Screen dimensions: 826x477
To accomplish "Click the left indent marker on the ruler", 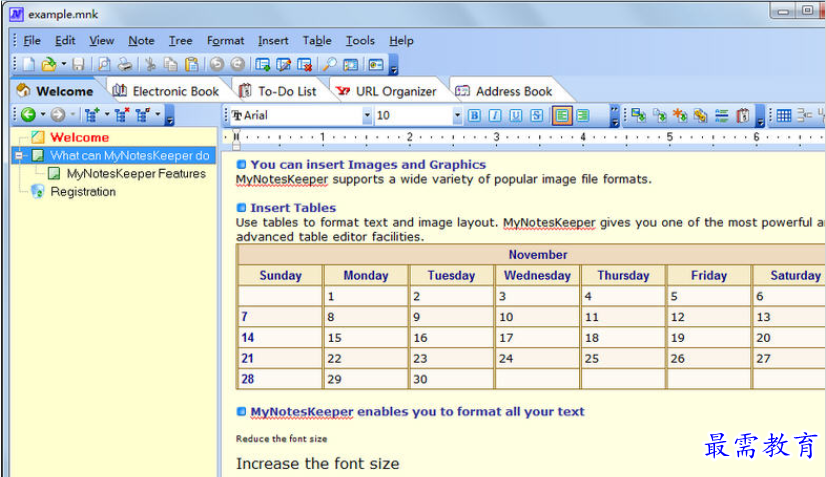I will (236, 138).
